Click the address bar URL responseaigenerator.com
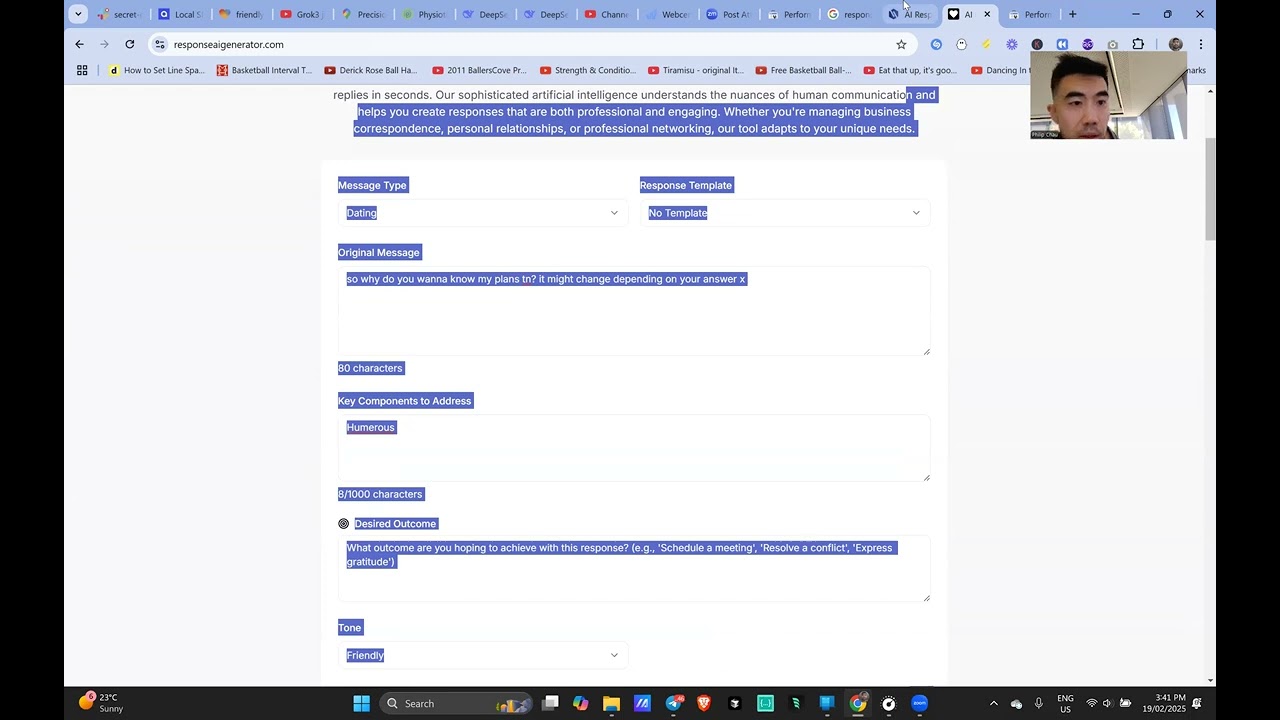Viewport: 1280px width, 720px height. [x=228, y=44]
